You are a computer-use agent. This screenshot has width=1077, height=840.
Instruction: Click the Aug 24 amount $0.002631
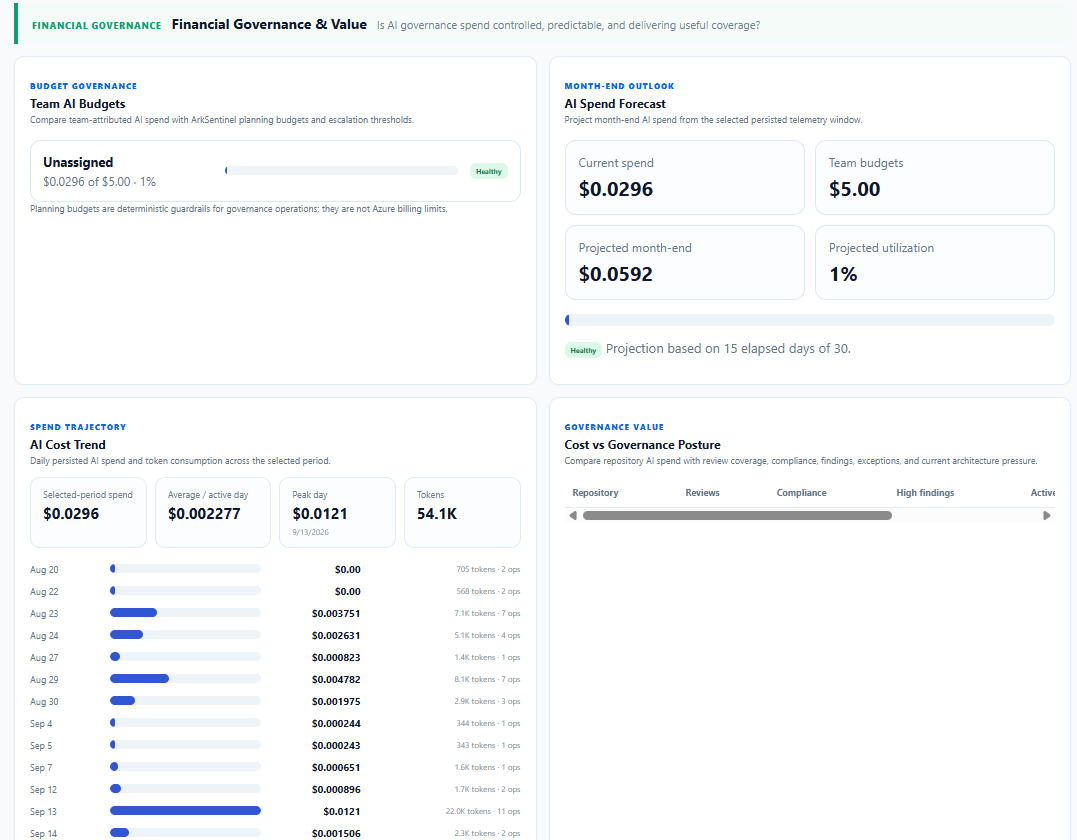click(336, 635)
